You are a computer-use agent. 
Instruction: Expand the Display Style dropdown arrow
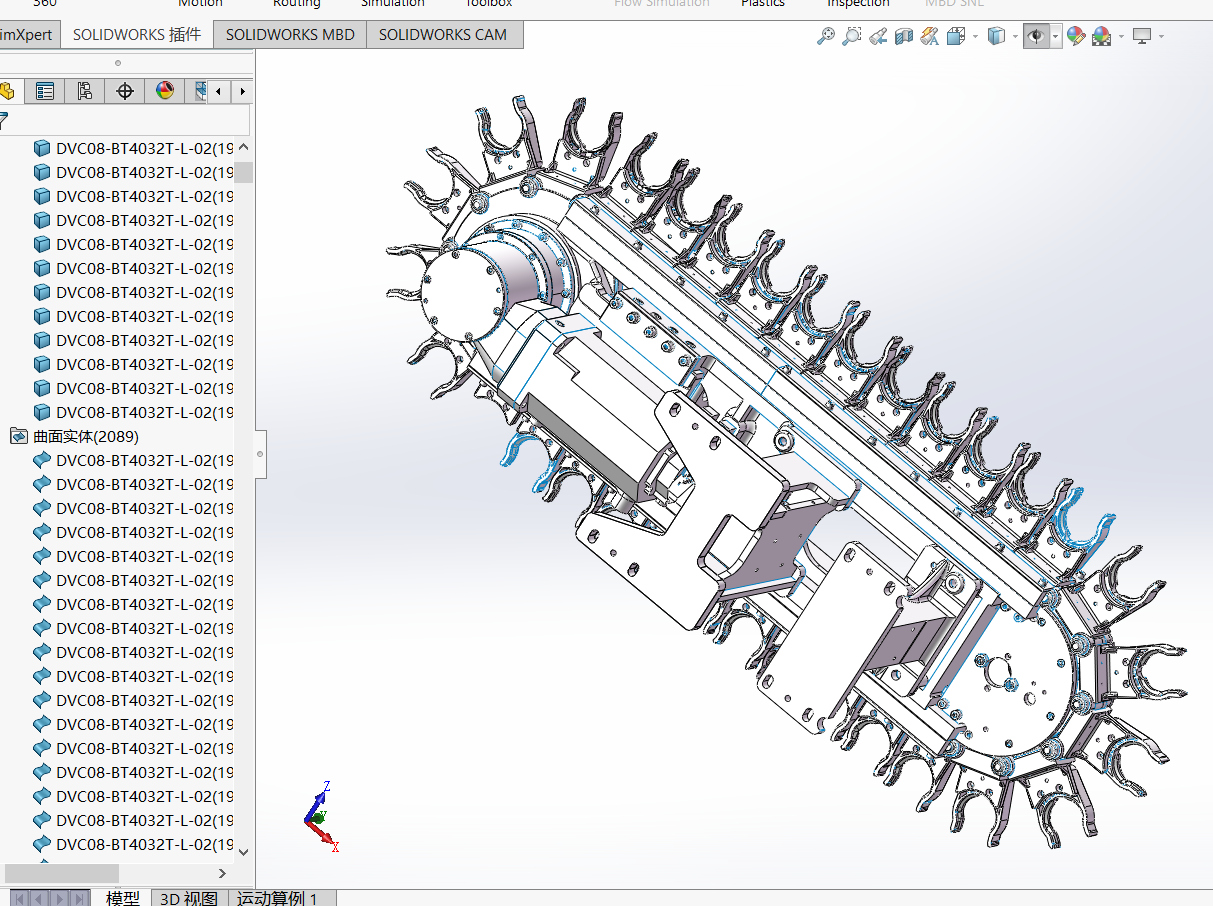(x=1015, y=37)
